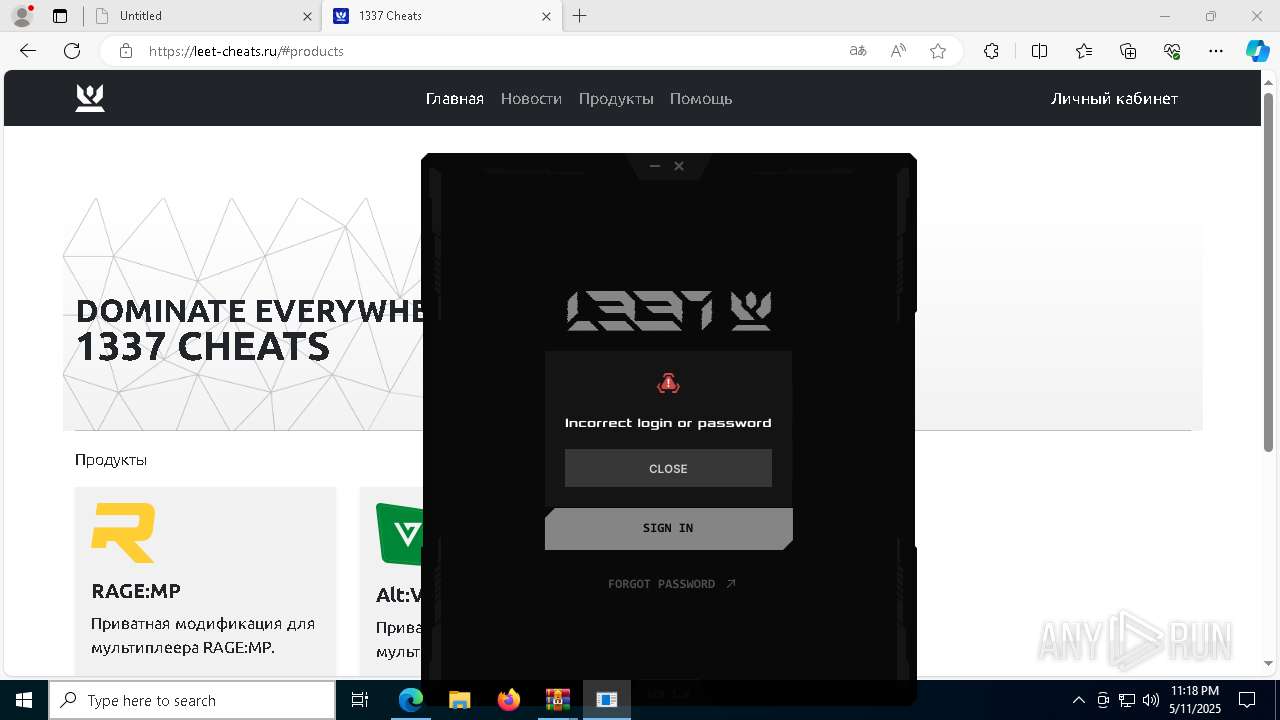
Task: Click the 1337 Cheats site logo
Action: (90, 98)
